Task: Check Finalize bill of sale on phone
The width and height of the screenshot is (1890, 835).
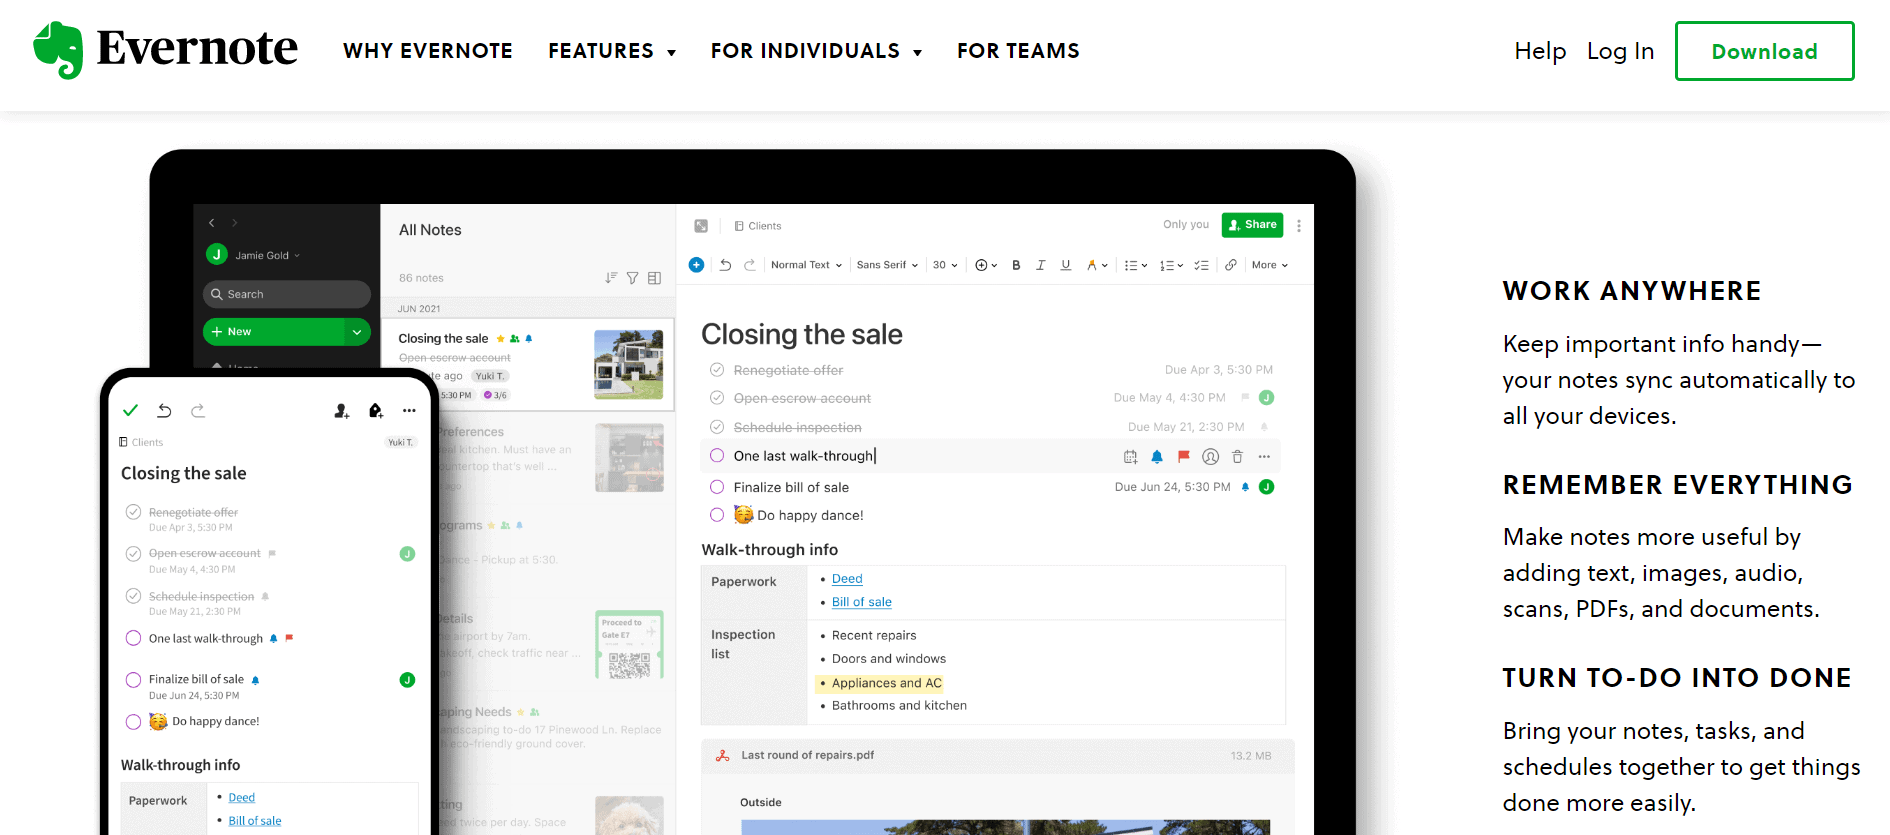Action: point(133,680)
